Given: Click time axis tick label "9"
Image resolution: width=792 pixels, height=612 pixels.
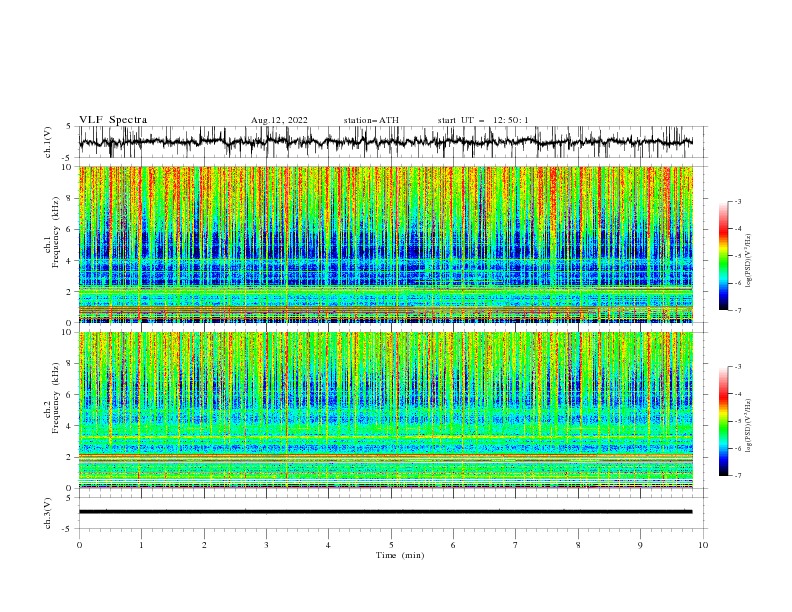Looking at the screenshot, I should pyautogui.click(x=640, y=545).
